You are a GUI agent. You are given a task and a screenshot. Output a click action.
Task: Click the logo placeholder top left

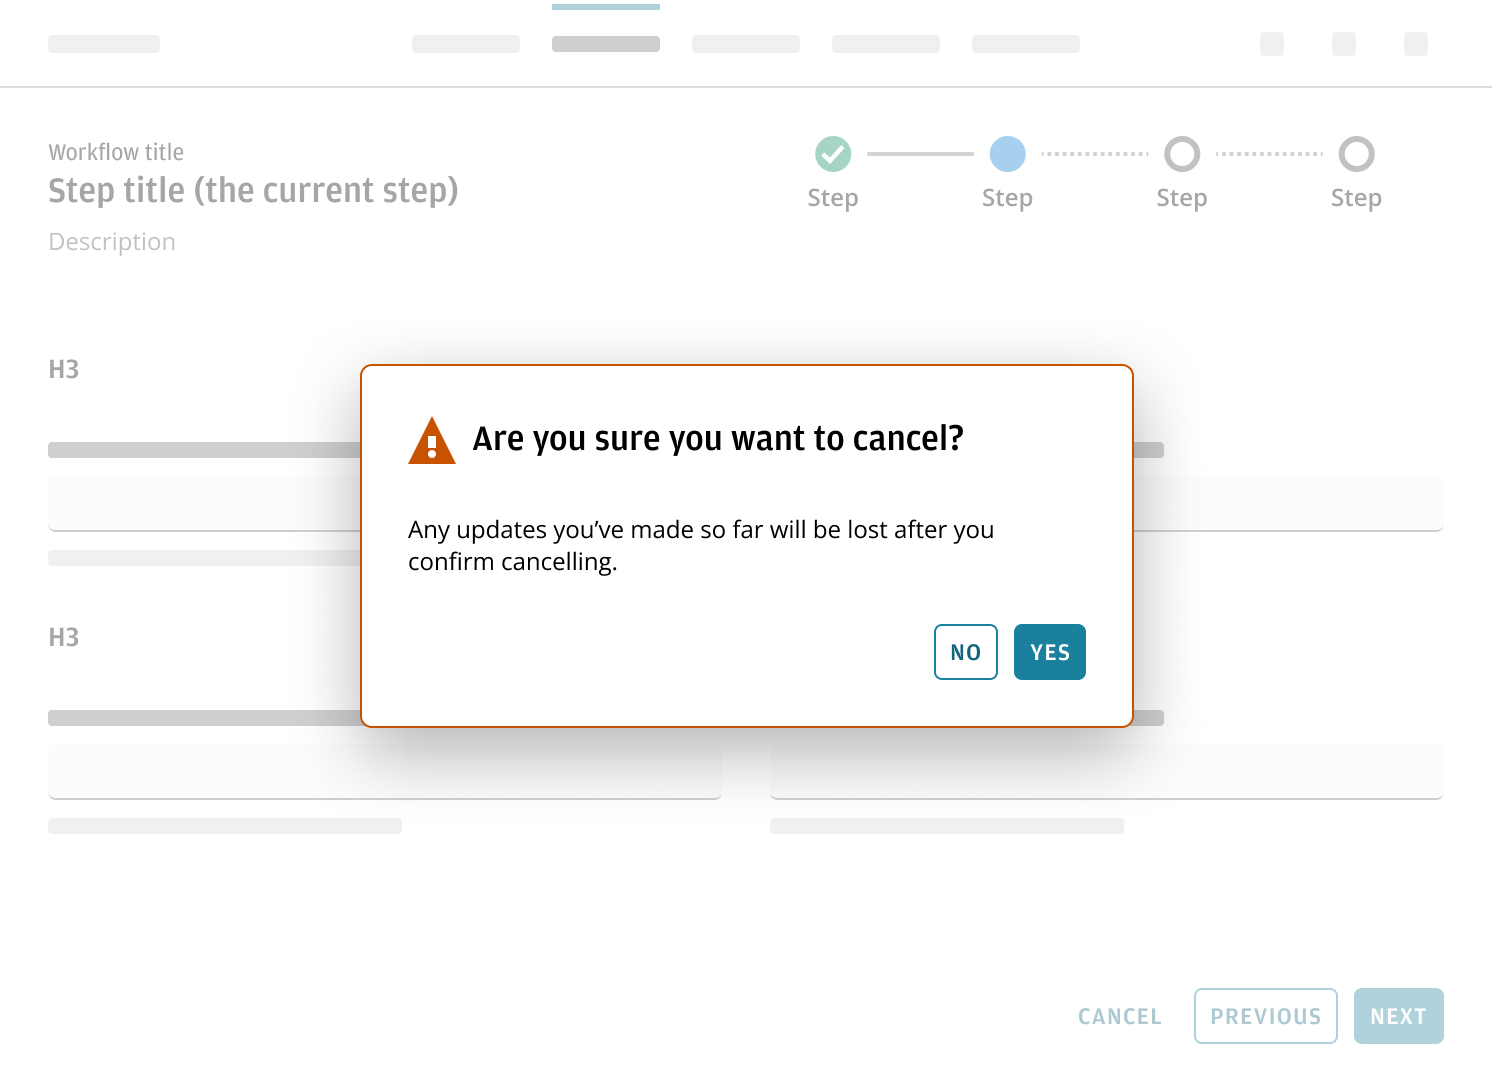[104, 44]
